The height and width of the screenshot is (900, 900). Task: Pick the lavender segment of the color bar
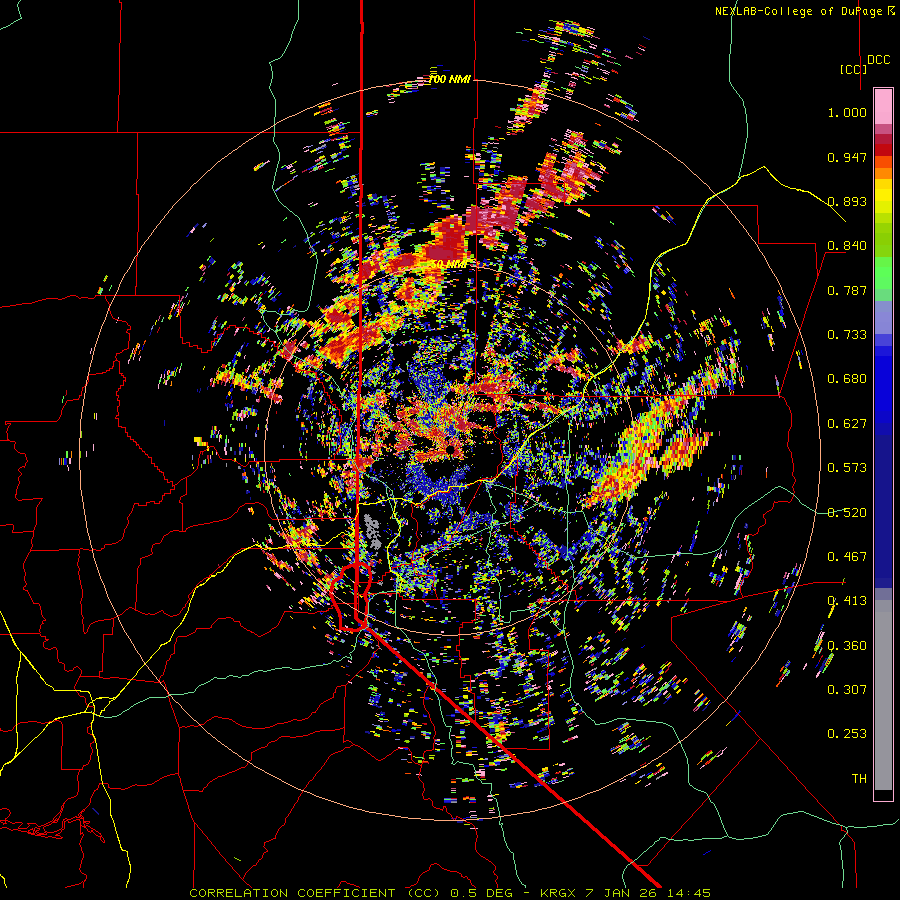pos(883,319)
